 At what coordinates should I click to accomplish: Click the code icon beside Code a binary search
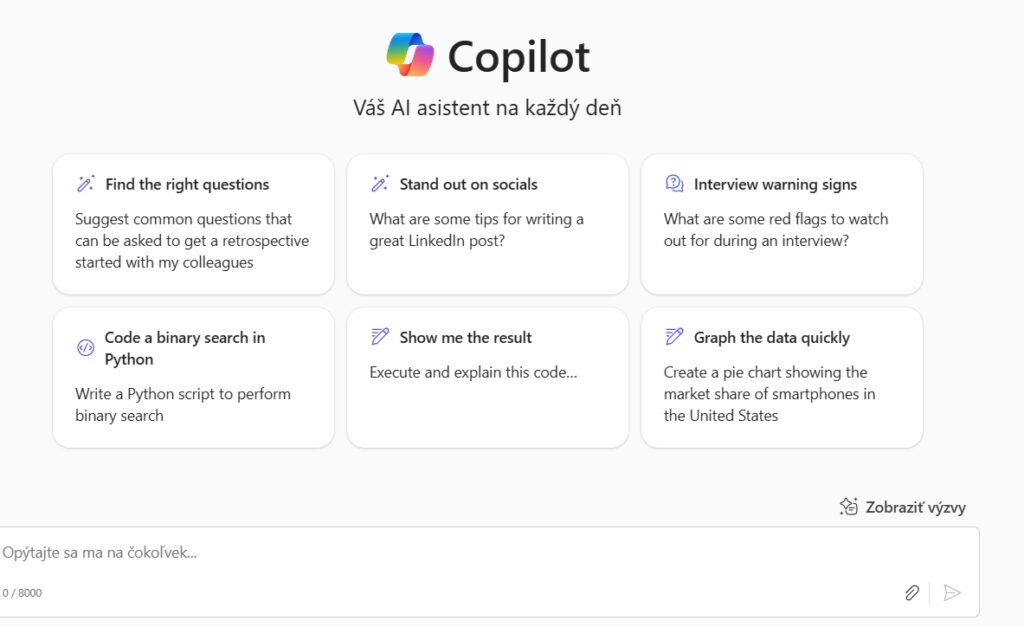pos(86,347)
